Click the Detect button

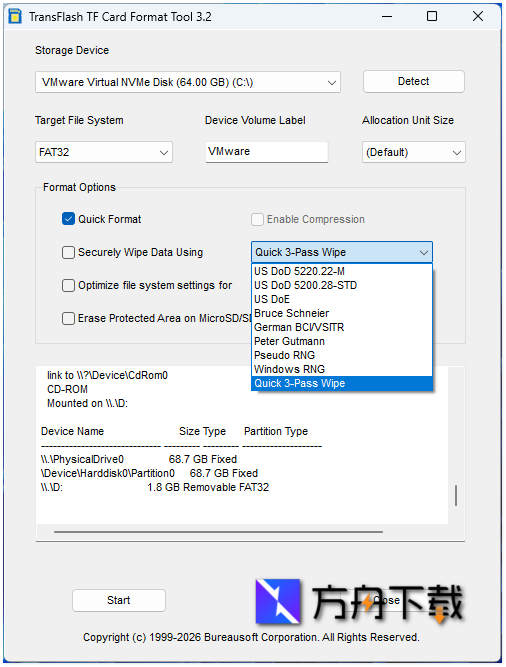tap(413, 81)
